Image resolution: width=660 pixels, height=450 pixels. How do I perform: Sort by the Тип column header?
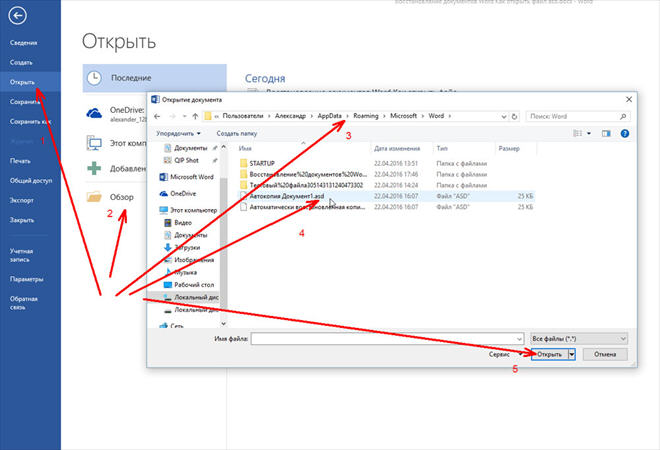click(442, 148)
